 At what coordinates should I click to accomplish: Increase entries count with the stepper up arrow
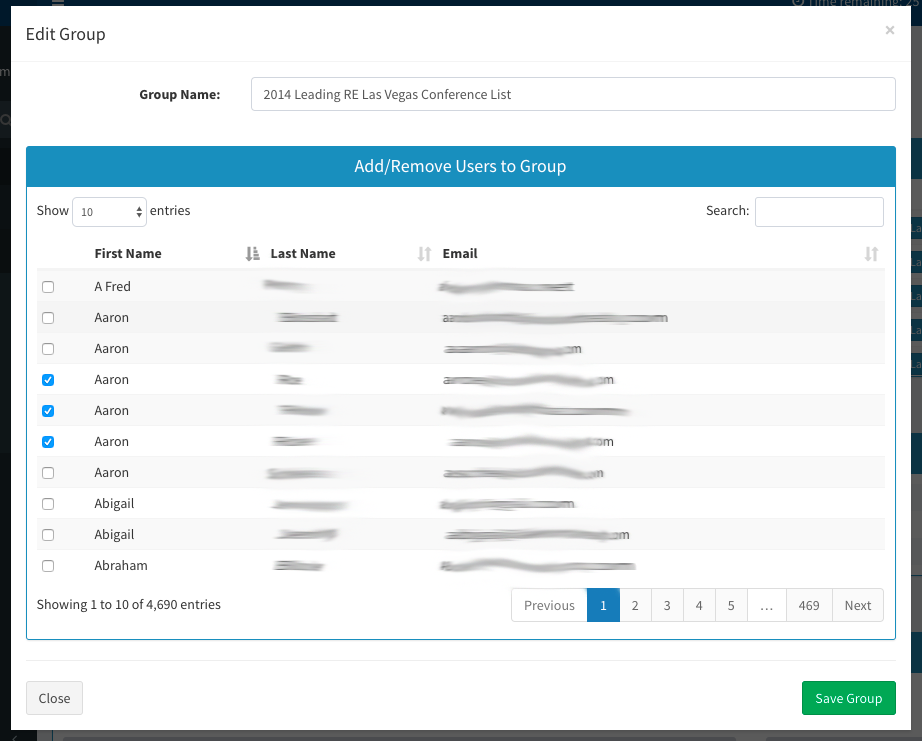138,207
